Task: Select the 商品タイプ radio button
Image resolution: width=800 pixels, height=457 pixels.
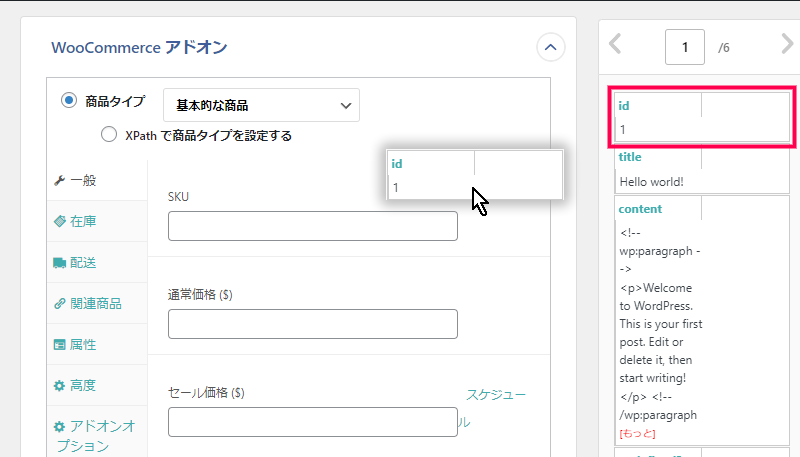Action: tap(69, 100)
